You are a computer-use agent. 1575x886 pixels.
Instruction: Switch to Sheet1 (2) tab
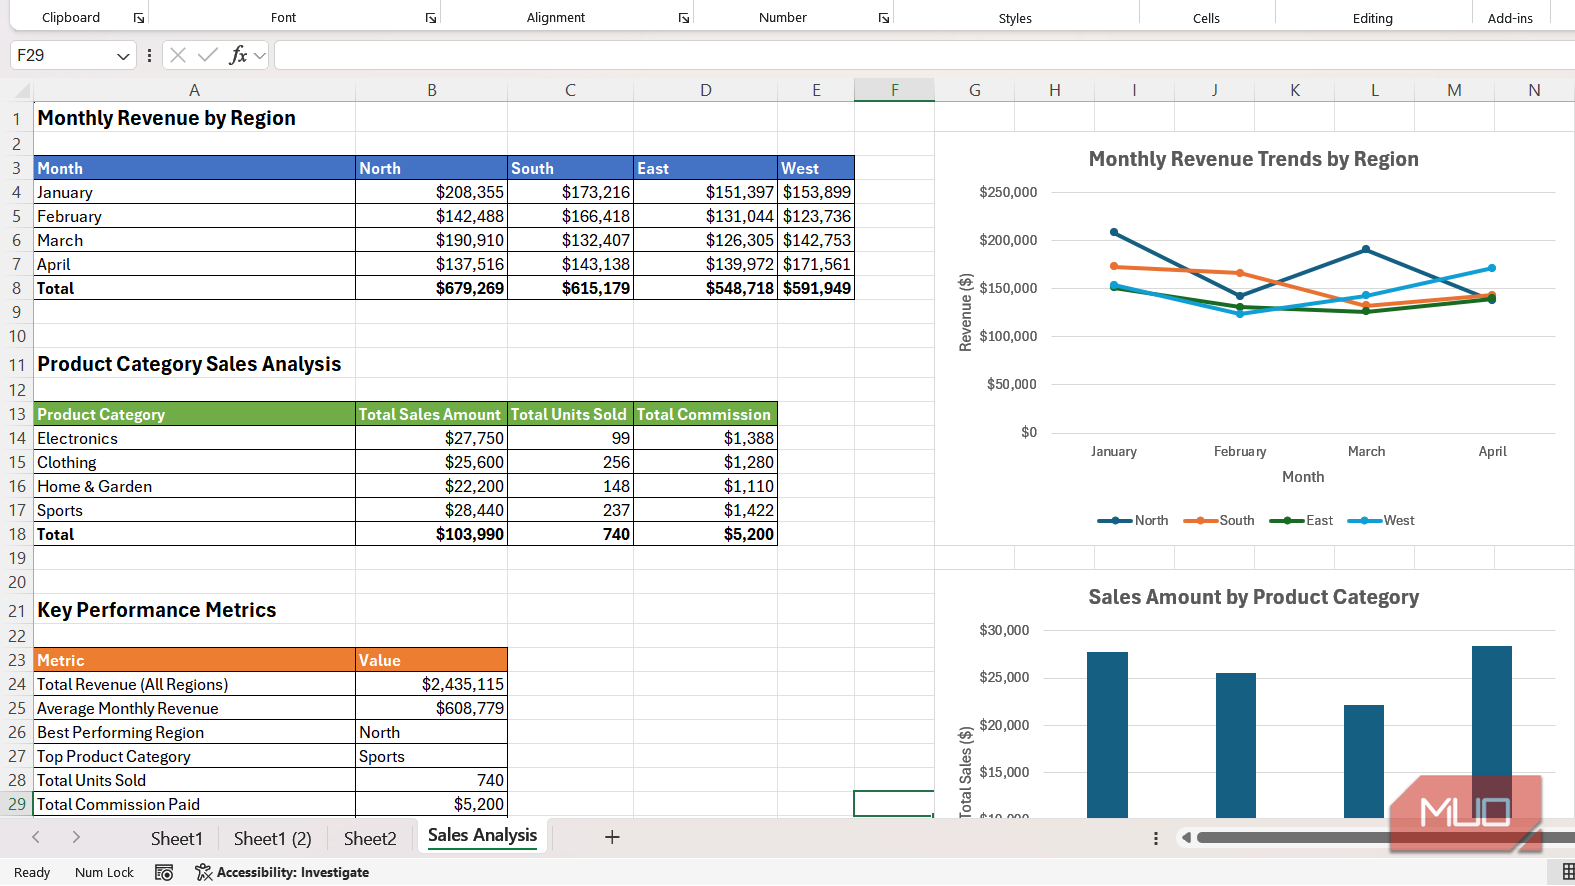[272, 838]
